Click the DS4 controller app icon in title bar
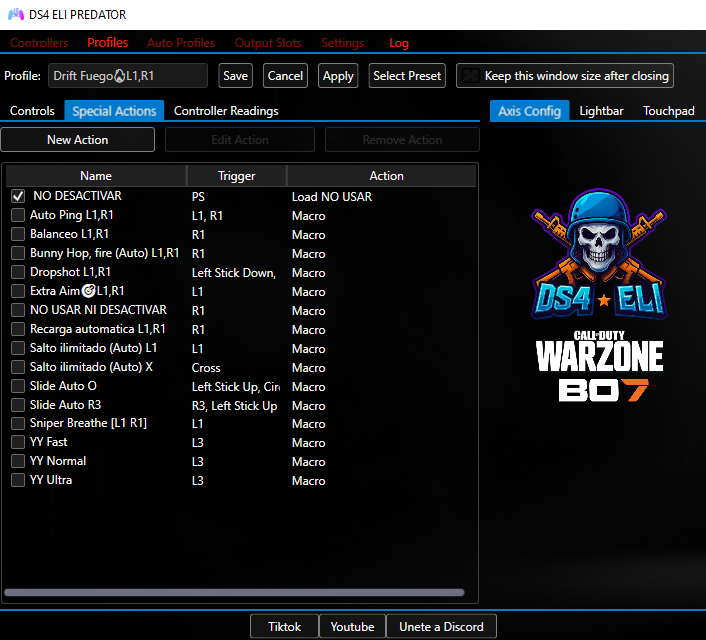 16,14
